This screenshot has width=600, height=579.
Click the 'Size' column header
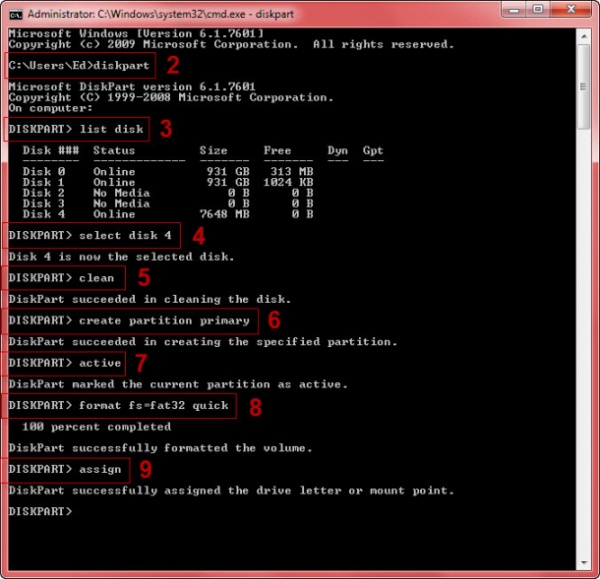click(214, 150)
